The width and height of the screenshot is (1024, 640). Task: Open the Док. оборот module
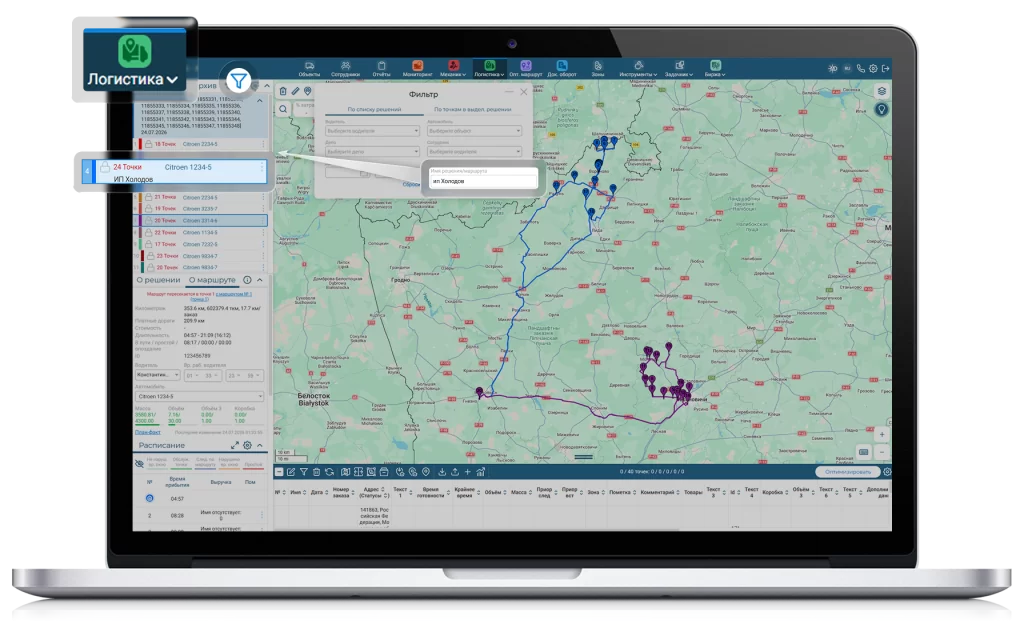coord(562,69)
